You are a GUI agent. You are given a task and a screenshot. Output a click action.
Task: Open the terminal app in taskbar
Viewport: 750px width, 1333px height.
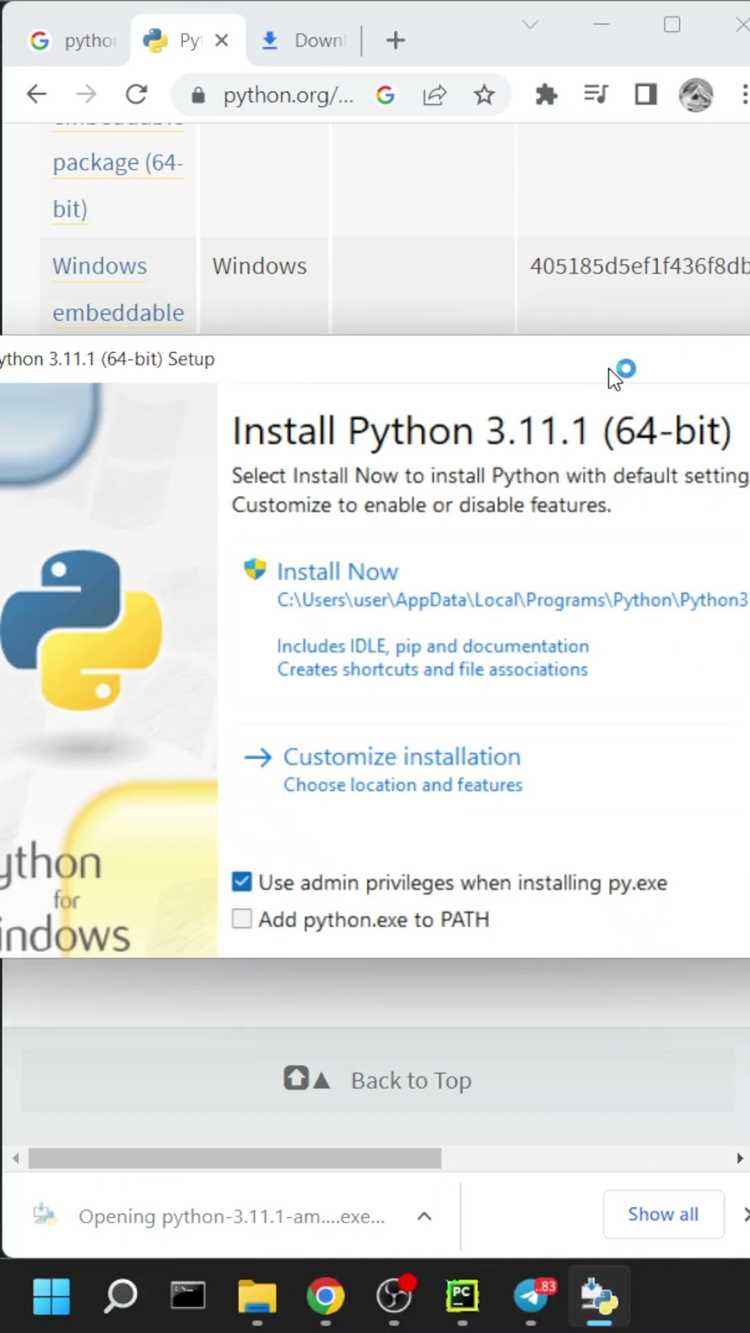tap(188, 1296)
